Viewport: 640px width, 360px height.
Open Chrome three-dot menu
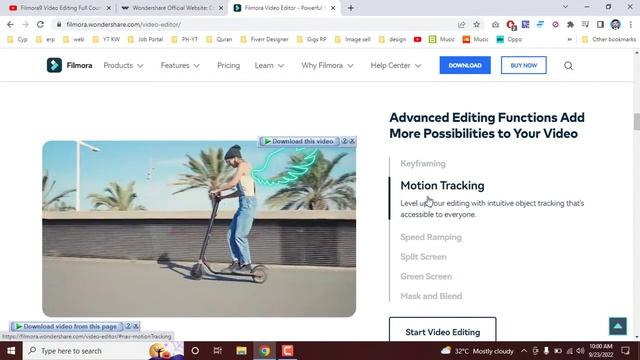coord(631,24)
